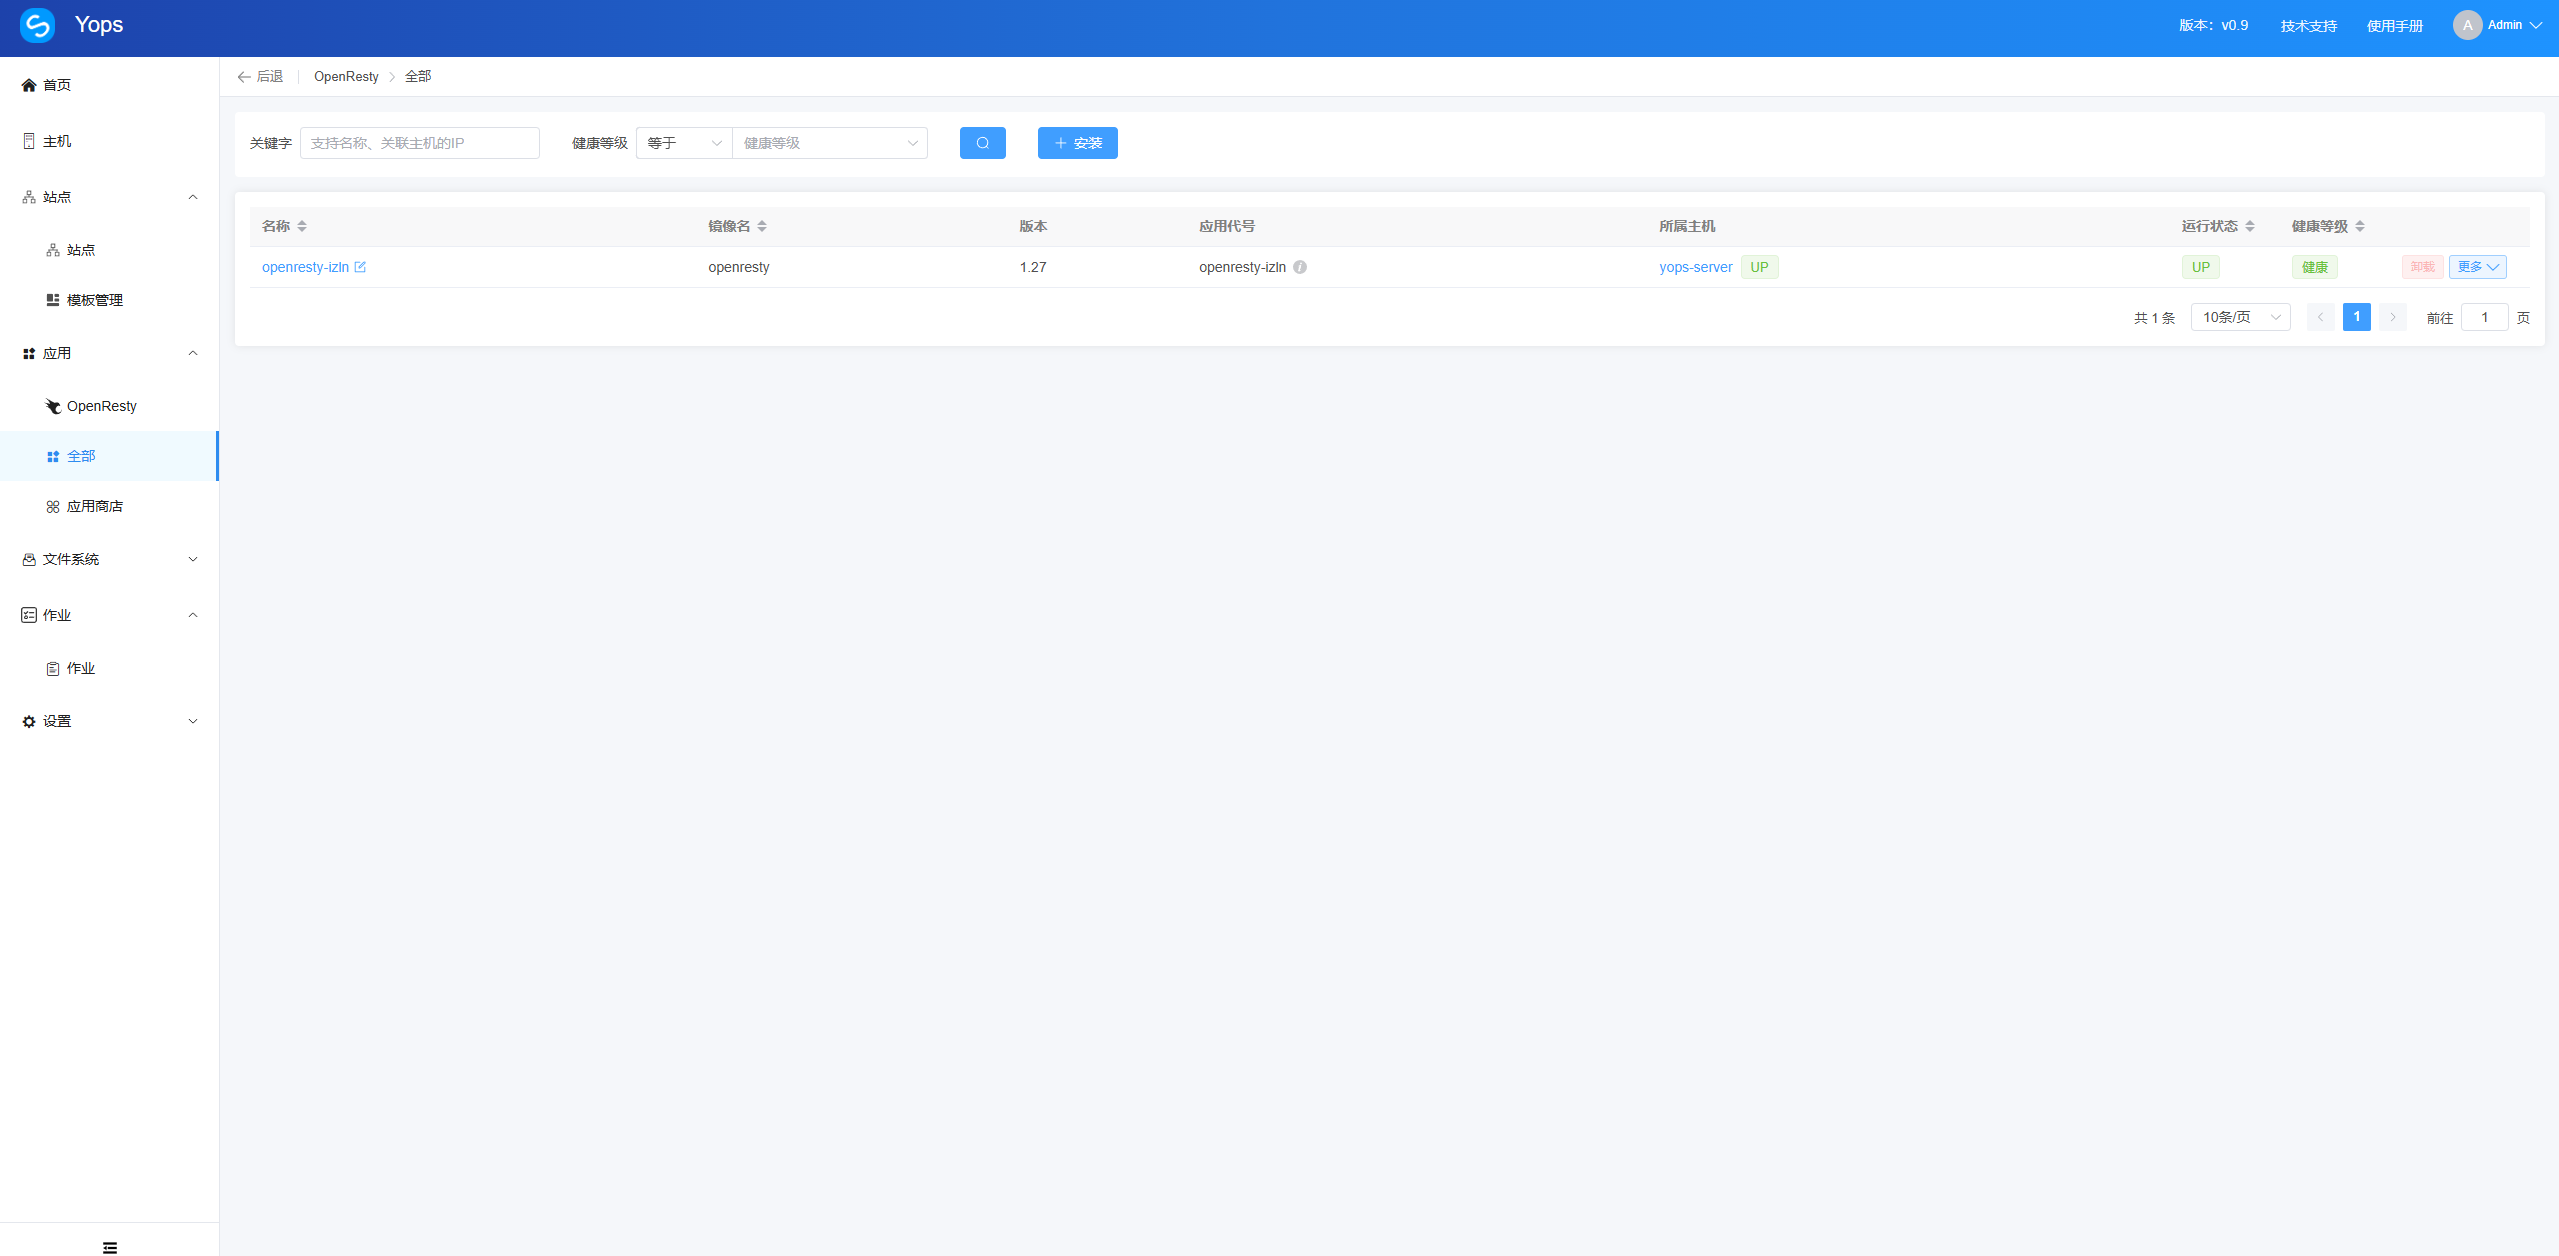Open 应用商店 in the sidebar
The height and width of the screenshot is (1256, 2559).
pos(94,506)
